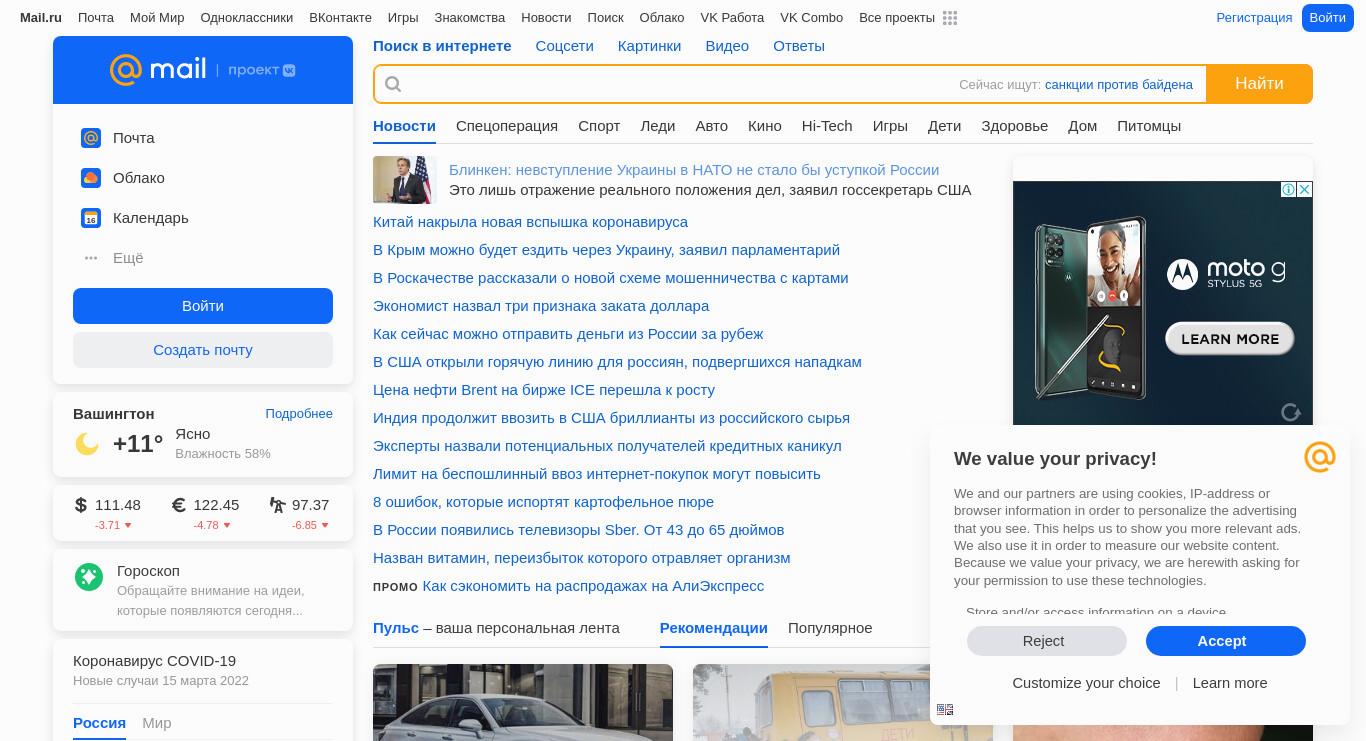Click LEARN MORE on Moto ad
This screenshot has height=741, width=1366.
1230,339
